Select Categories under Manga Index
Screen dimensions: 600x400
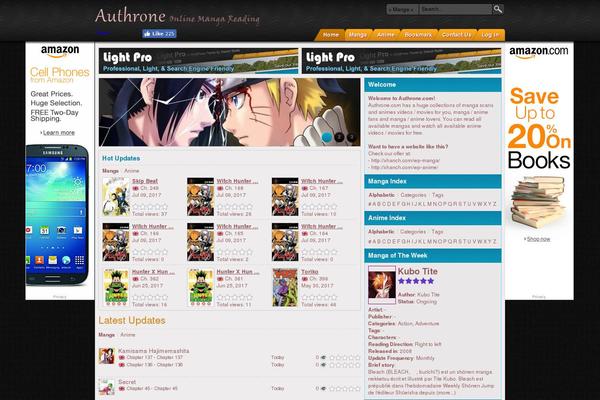413,195
